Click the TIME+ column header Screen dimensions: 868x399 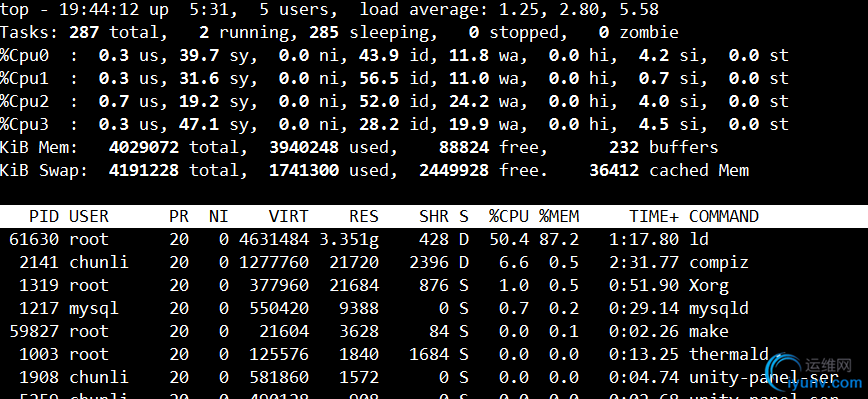tap(654, 216)
